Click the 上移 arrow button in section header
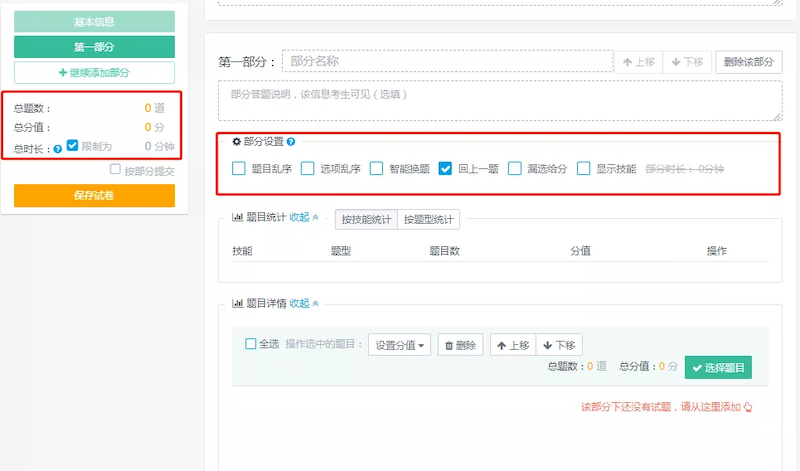The height and width of the screenshot is (471, 800). 639,62
